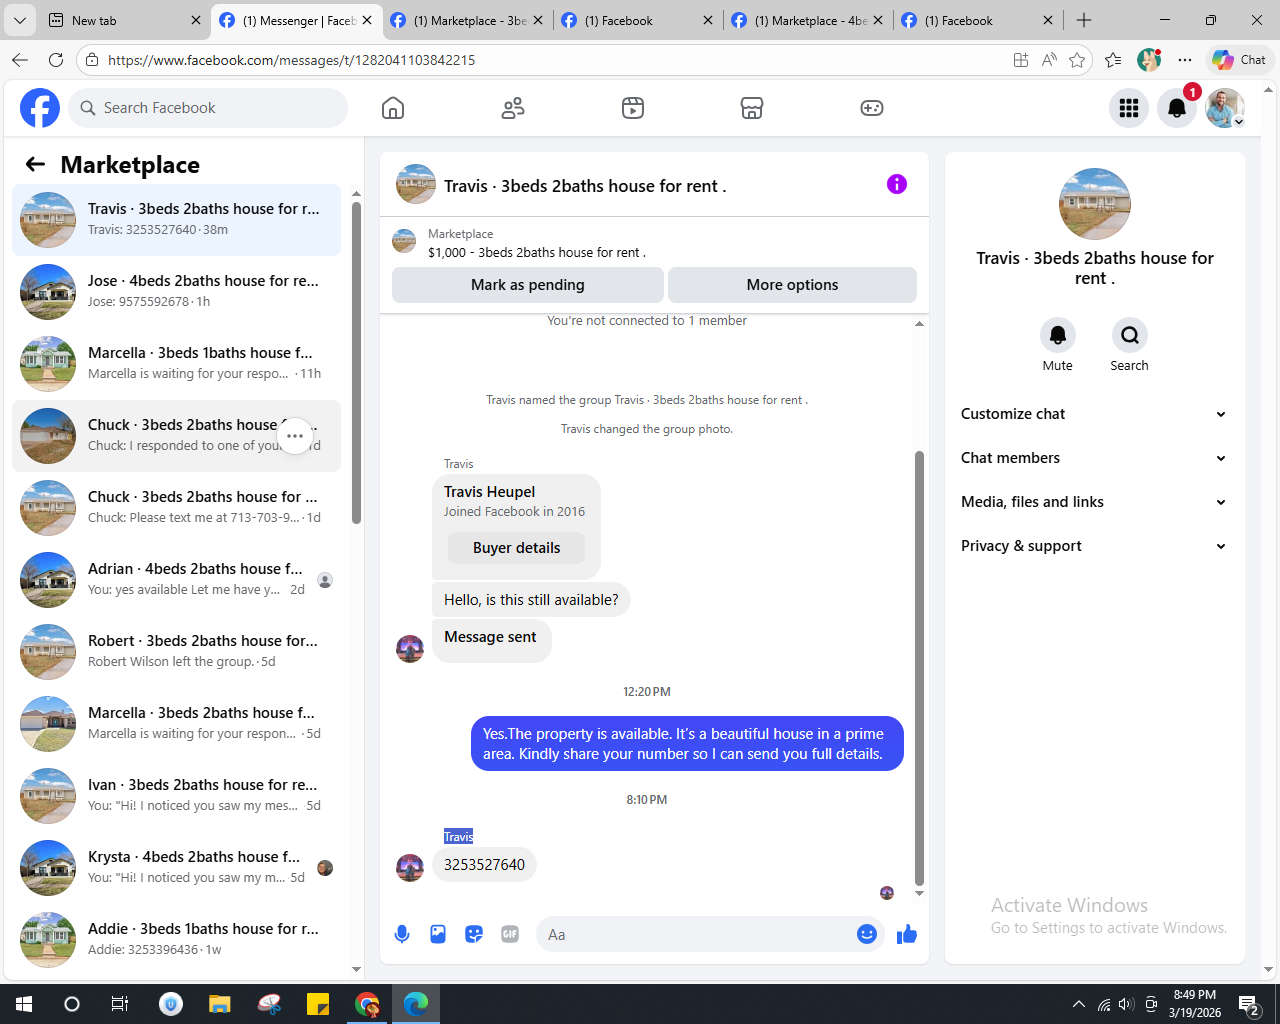This screenshot has width=1280, height=1024.
Task: Open File Explorer from the taskbar
Action: coord(219,1004)
